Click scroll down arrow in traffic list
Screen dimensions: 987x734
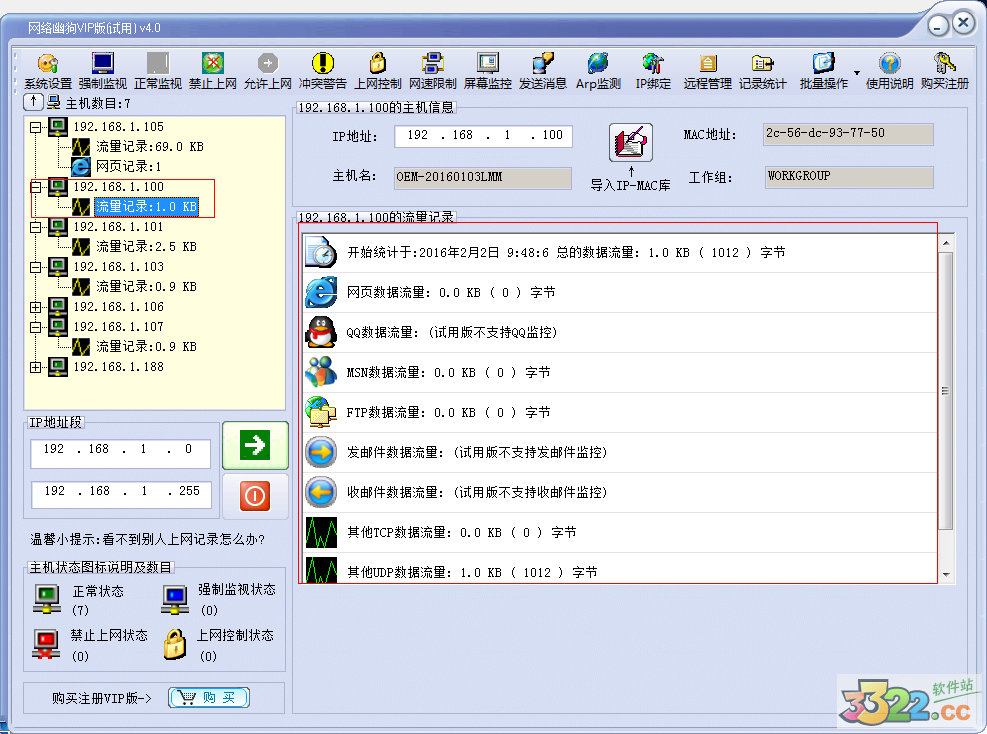pos(946,575)
